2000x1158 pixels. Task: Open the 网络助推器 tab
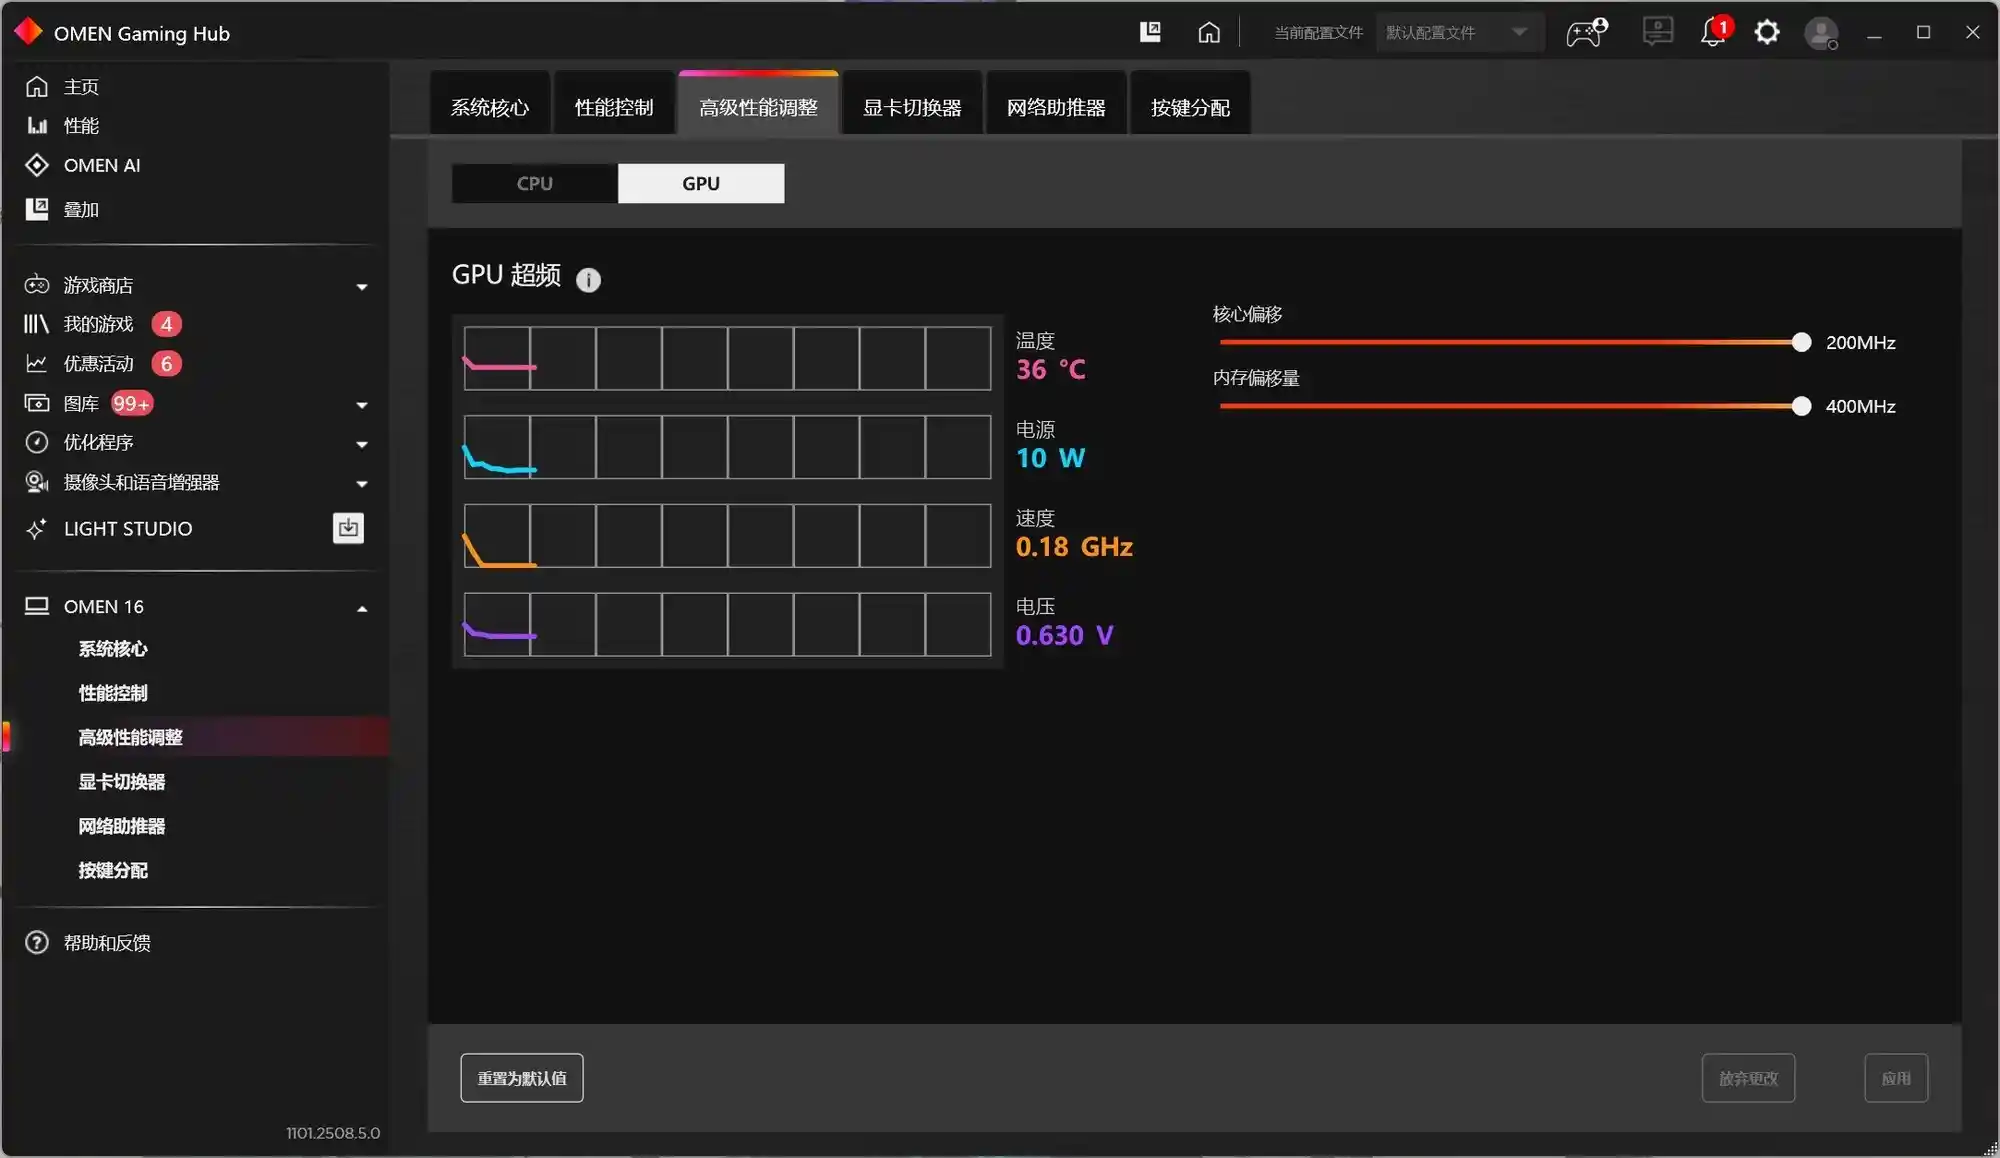[x=1056, y=107]
